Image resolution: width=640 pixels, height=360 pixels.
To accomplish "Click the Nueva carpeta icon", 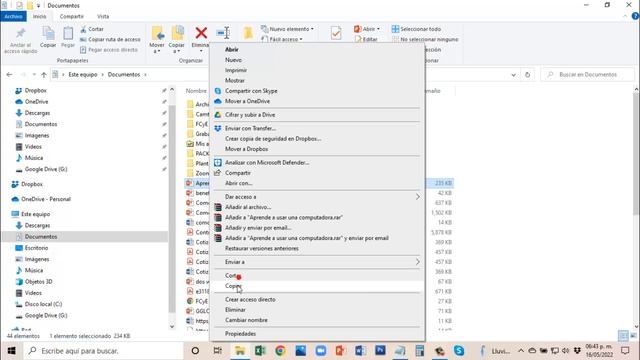I will (x=248, y=33).
